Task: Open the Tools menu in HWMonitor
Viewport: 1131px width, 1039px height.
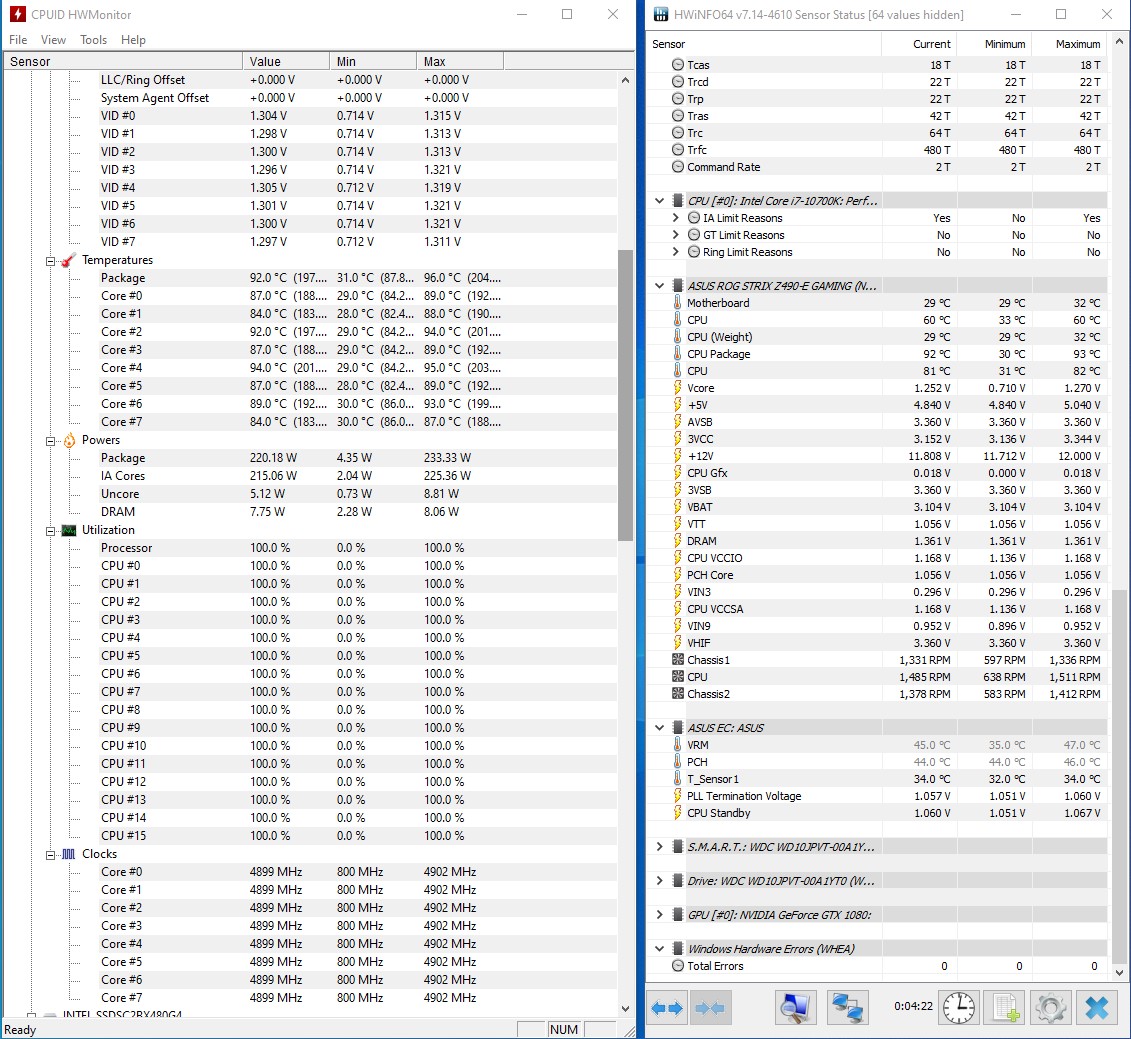Action: (x=93, y=40)
